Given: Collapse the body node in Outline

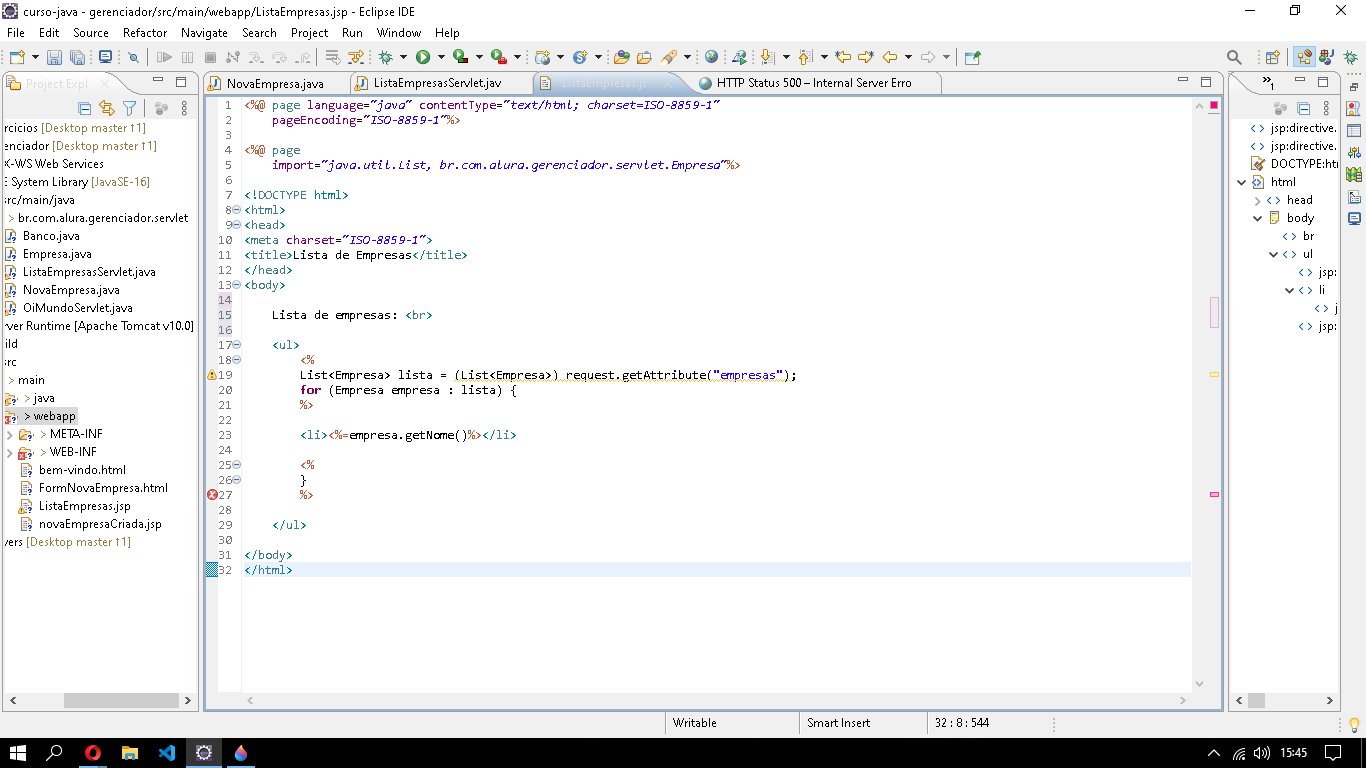Looking at the screenshot, I should 1258,218.
